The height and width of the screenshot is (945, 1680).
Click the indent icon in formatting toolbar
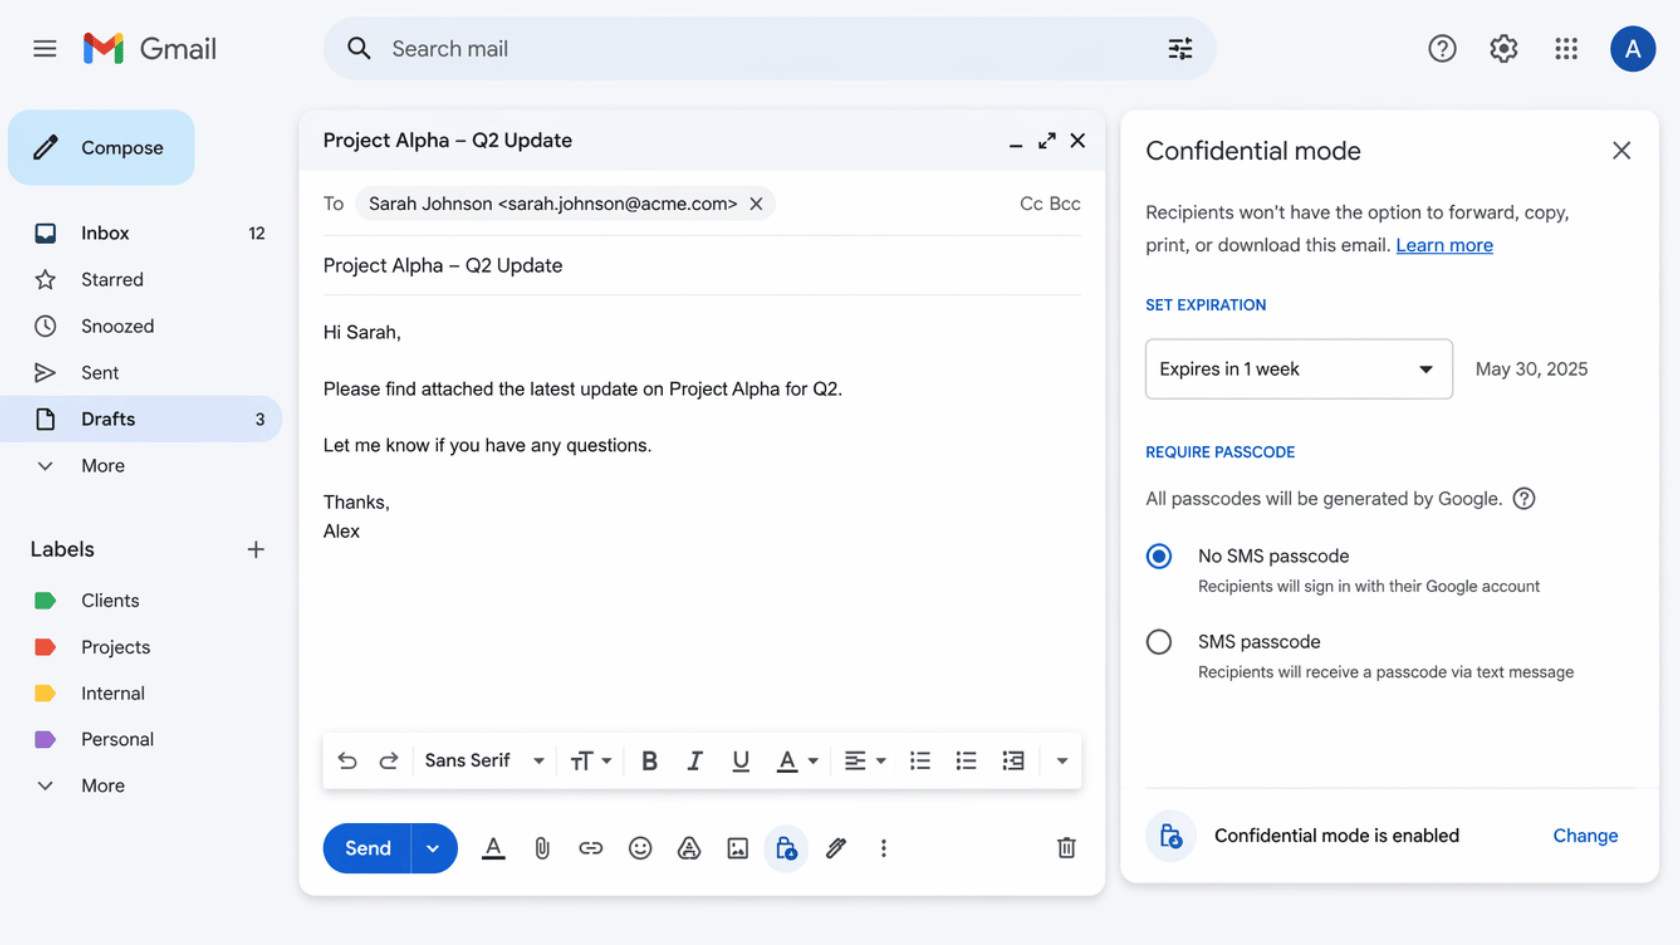point(1013,761)
